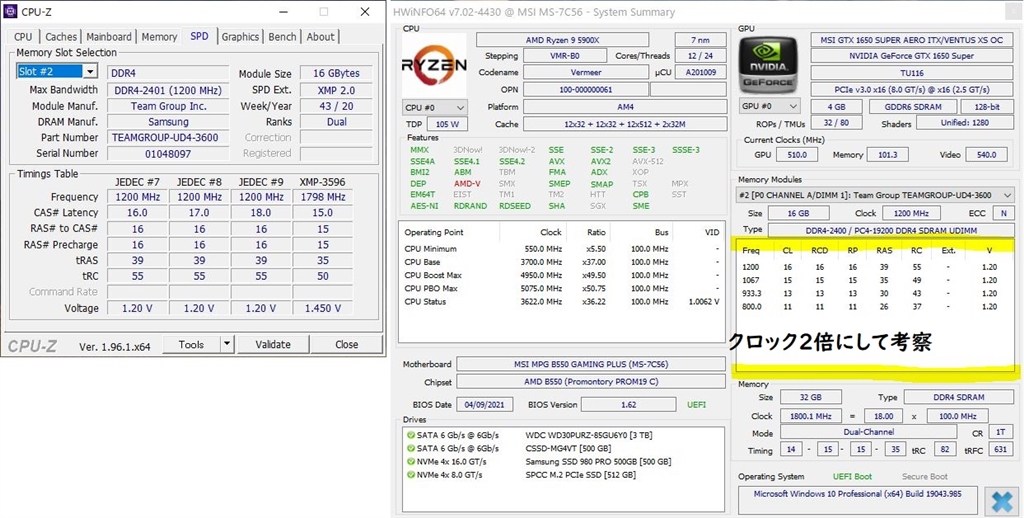Click the XMP-3596 frequency cell 1798 MHz

(x=323, y=197)
